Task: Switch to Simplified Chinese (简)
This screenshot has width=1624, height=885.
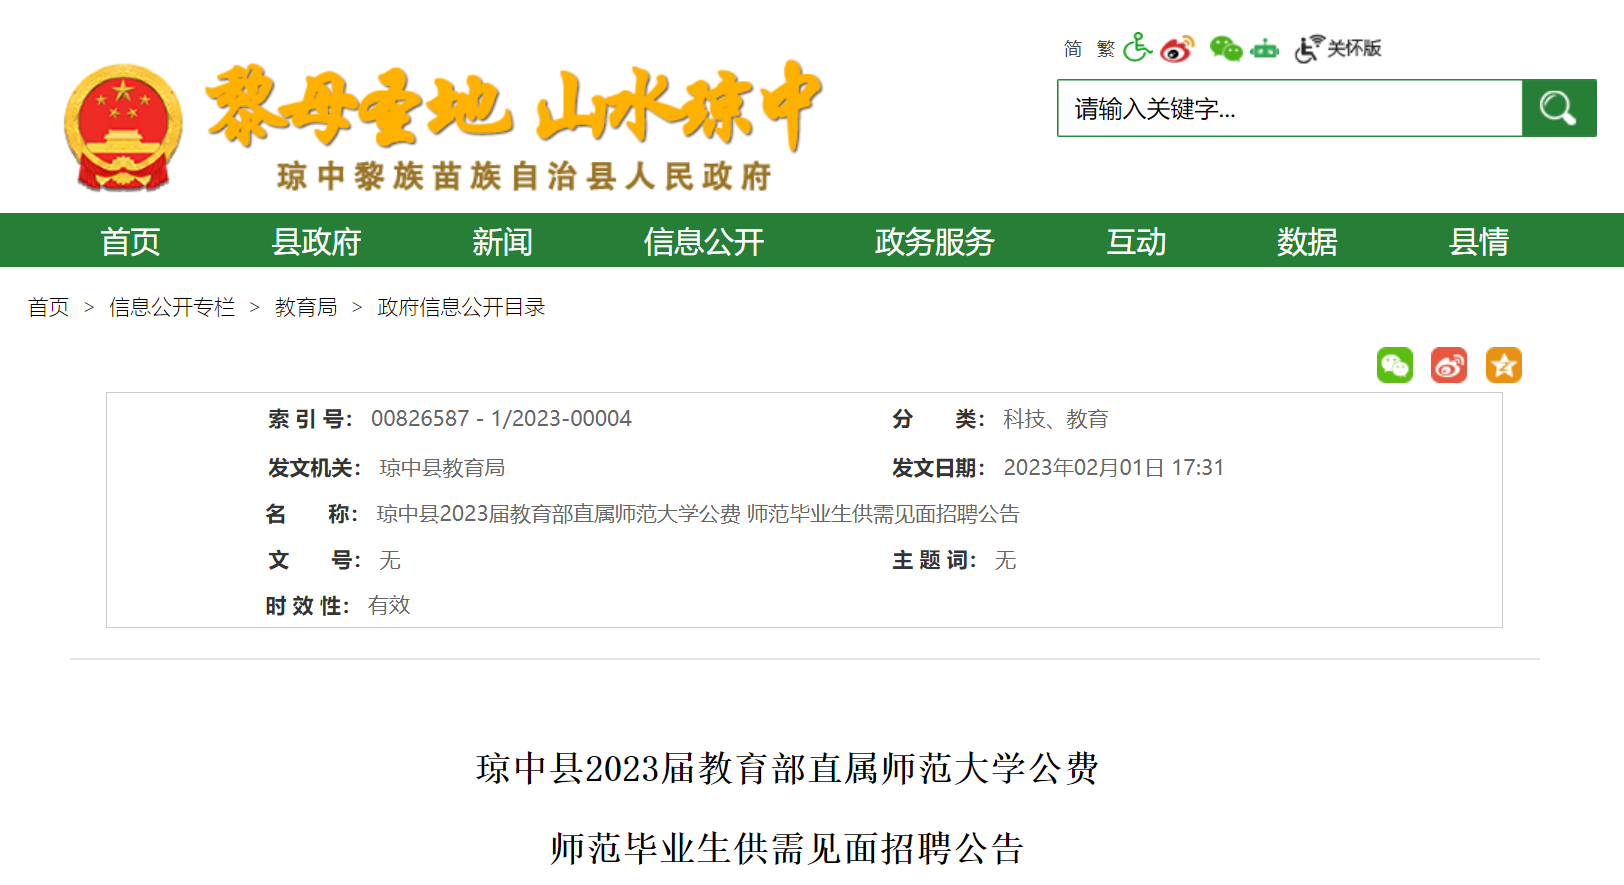Action: [1073, 49]
